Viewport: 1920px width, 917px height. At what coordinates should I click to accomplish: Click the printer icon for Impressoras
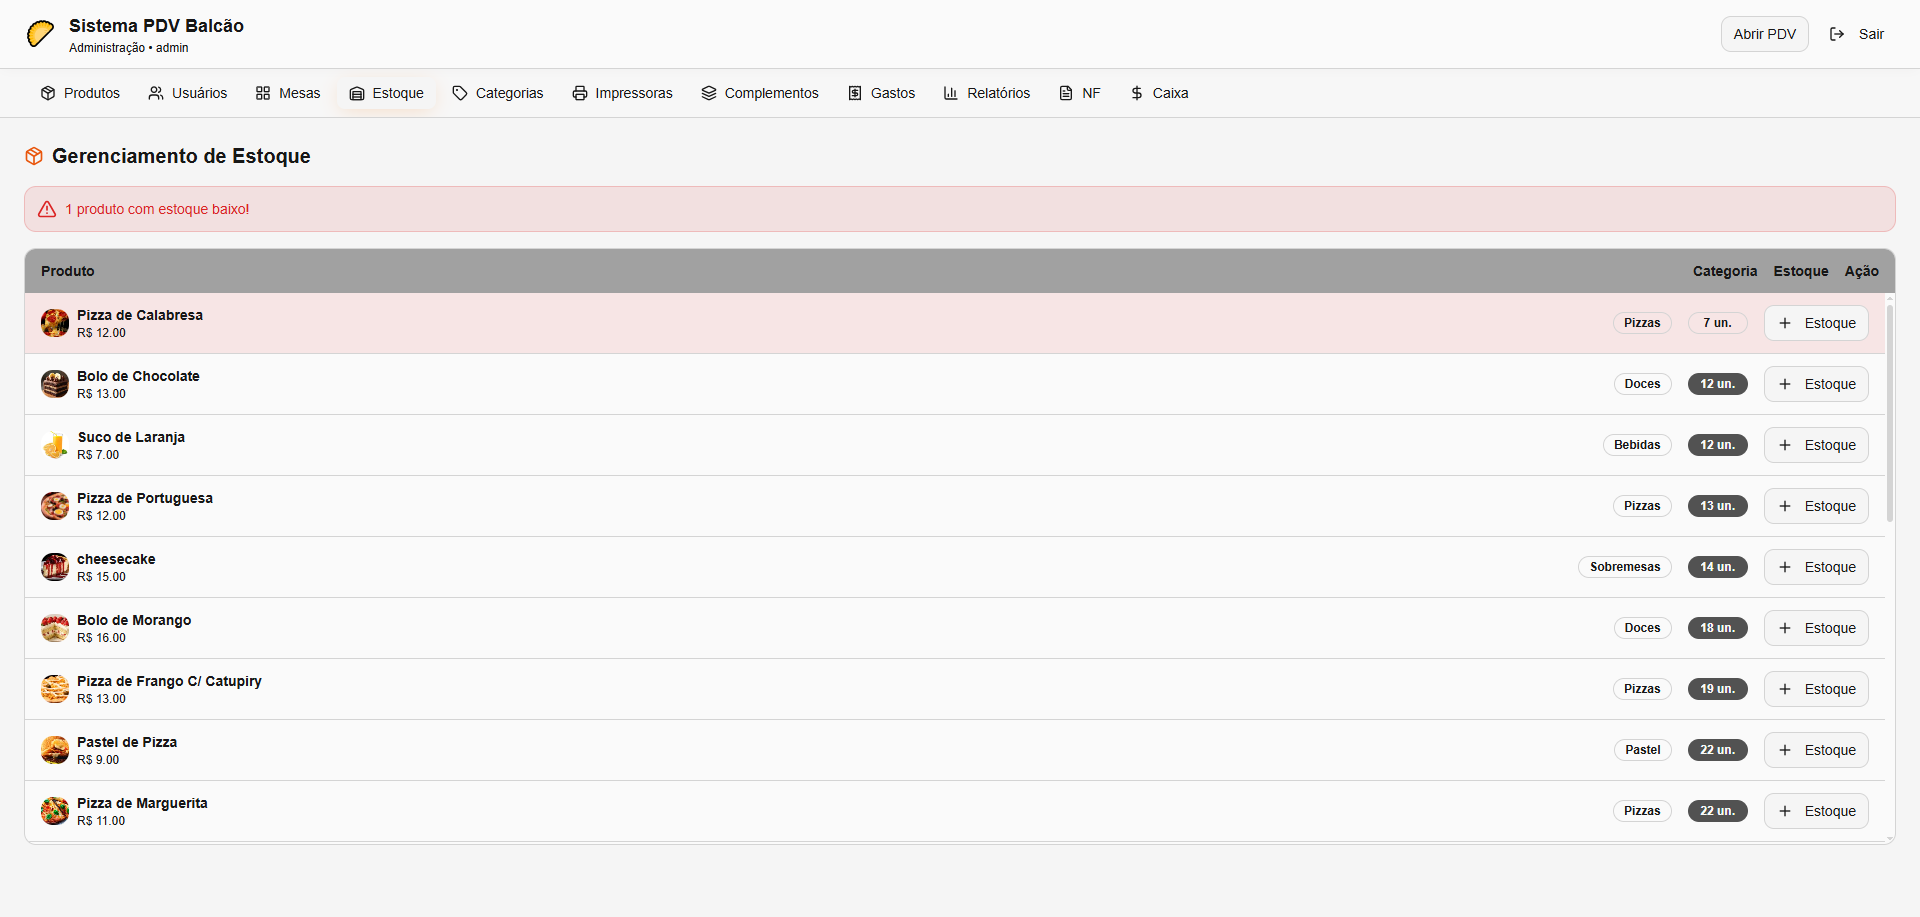(x=580, y=93)
